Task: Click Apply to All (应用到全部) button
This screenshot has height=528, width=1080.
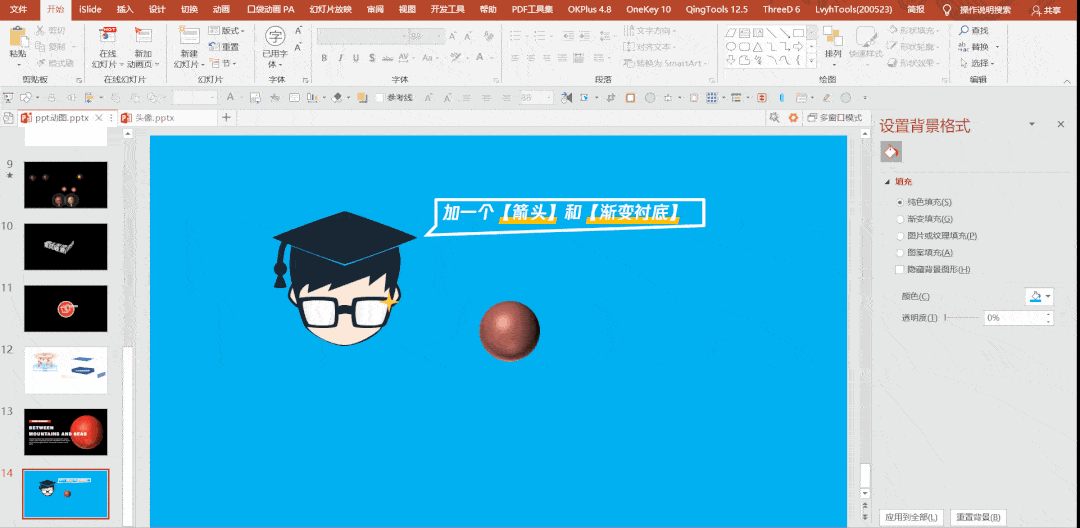Action: tap(910, 517)
